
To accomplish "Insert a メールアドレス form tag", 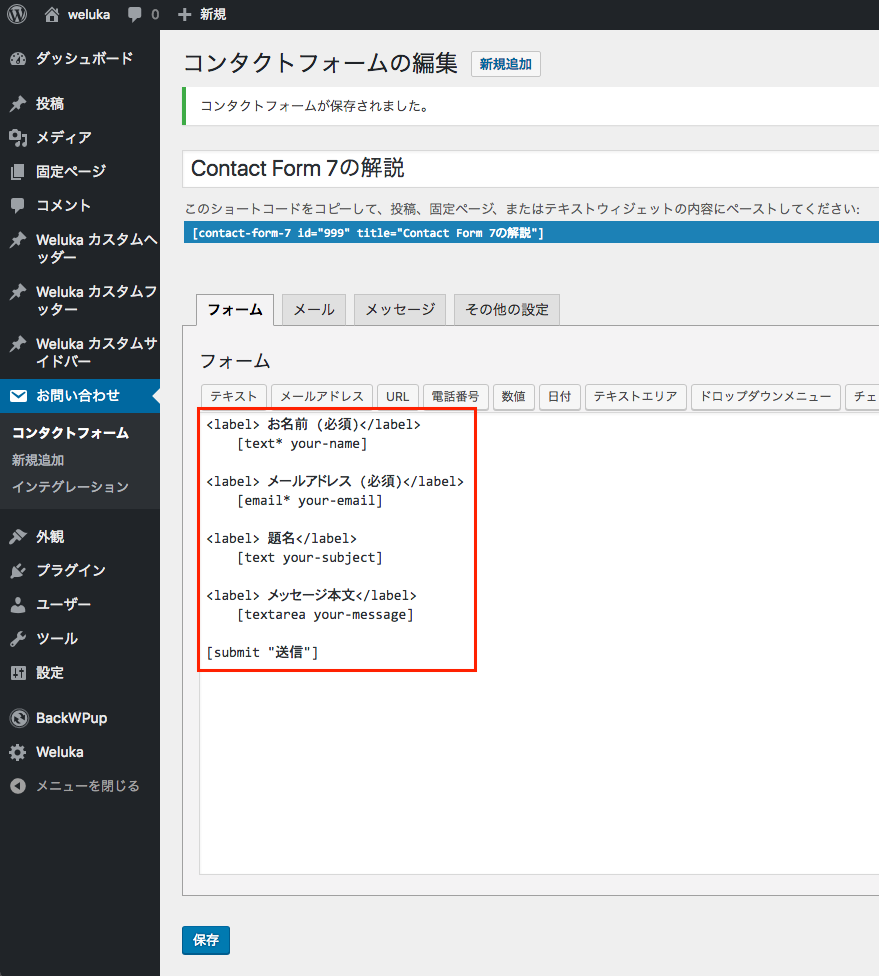I will 322,396.
